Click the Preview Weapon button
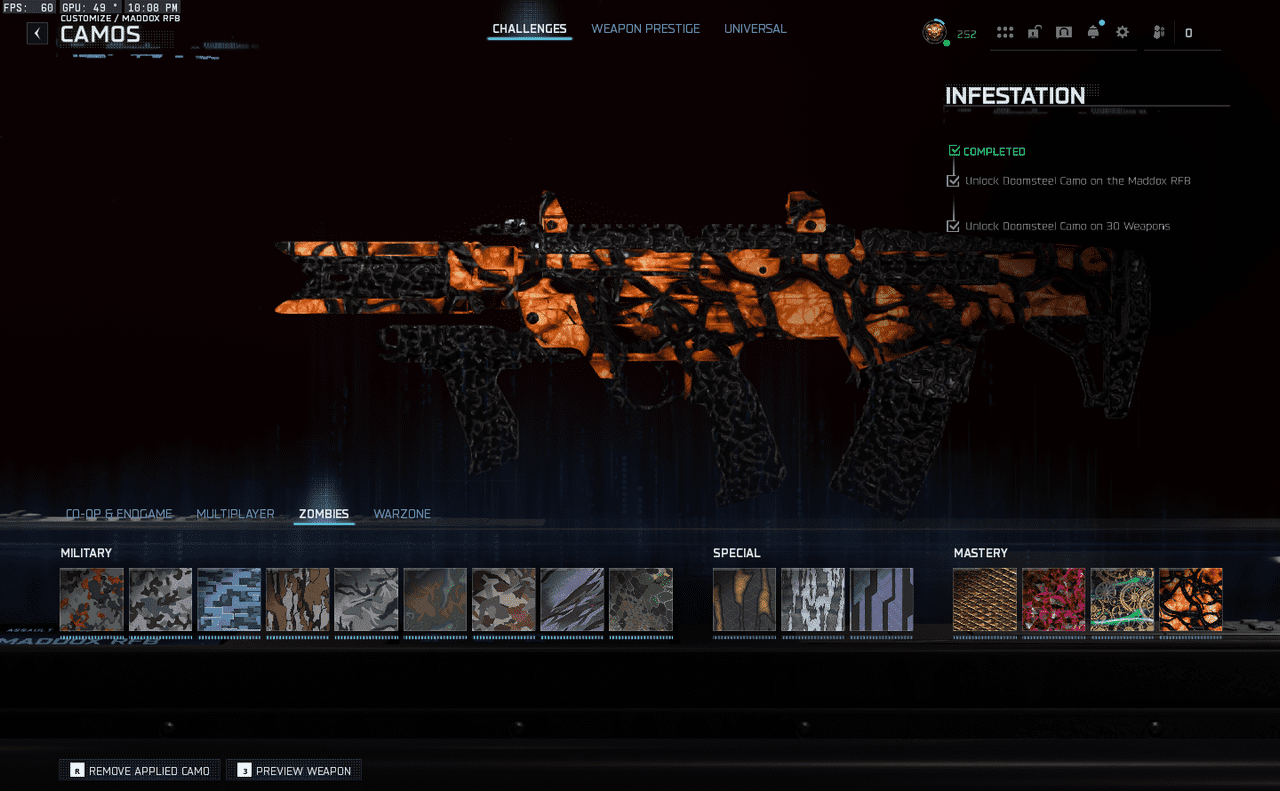The width and height of the screenshot is (1280, 791). [294, 770]
